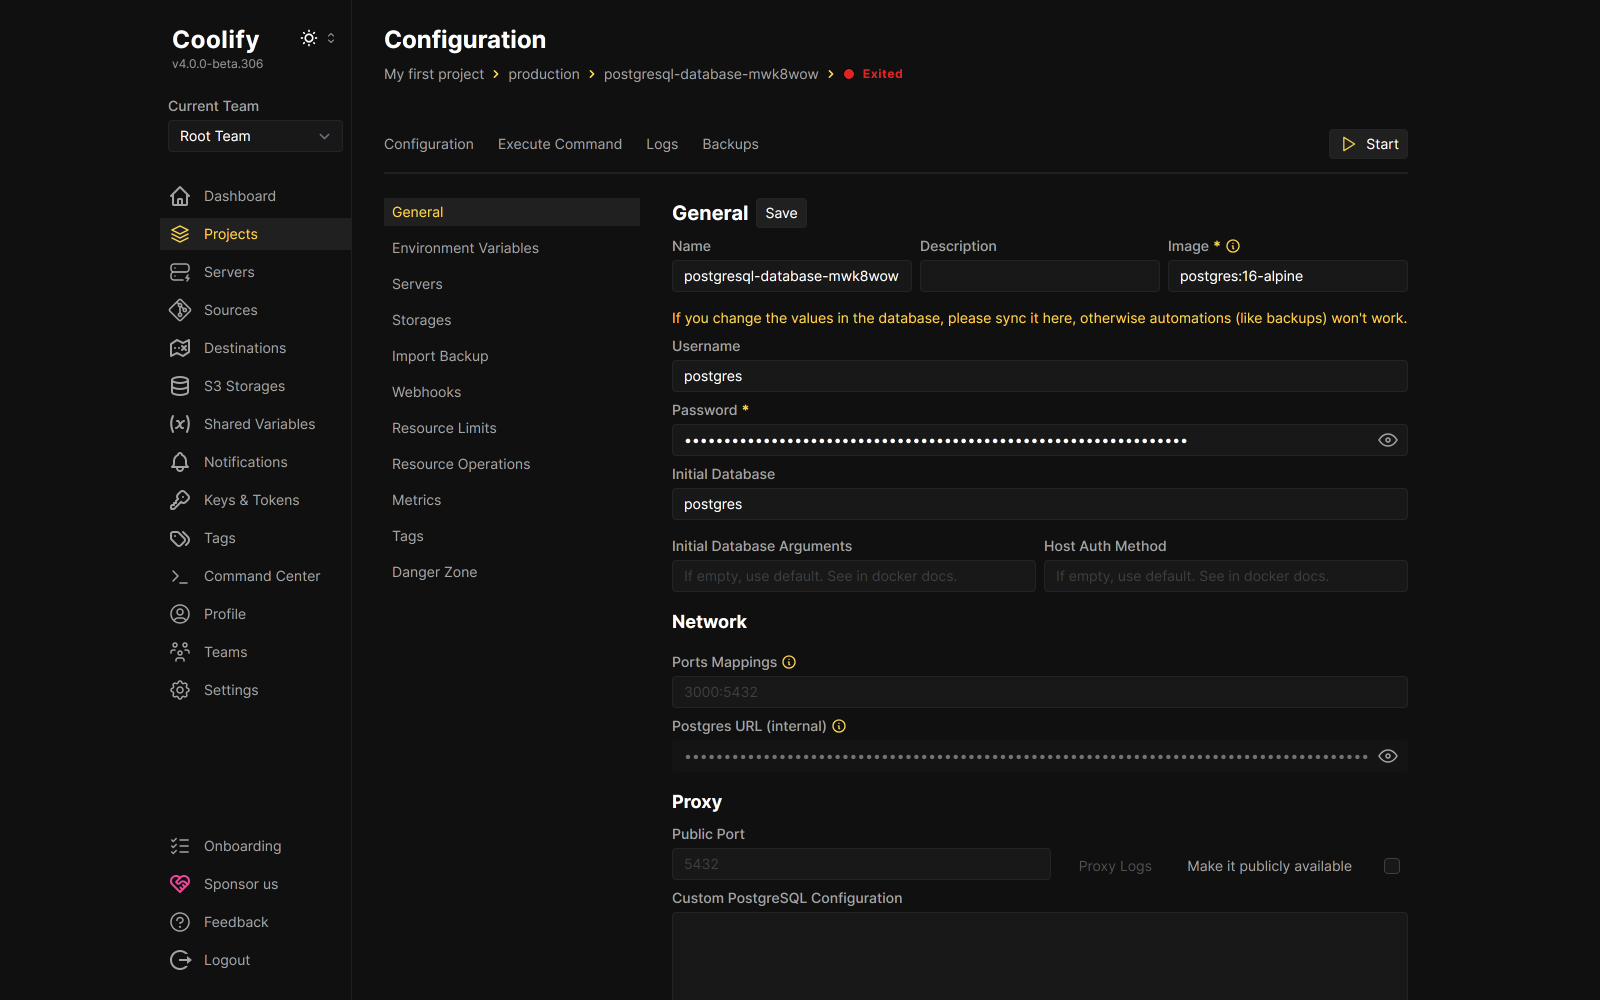Open Environment Variables section
Viewport: 1600px width, 1000px height.
(x=465, y=248)
